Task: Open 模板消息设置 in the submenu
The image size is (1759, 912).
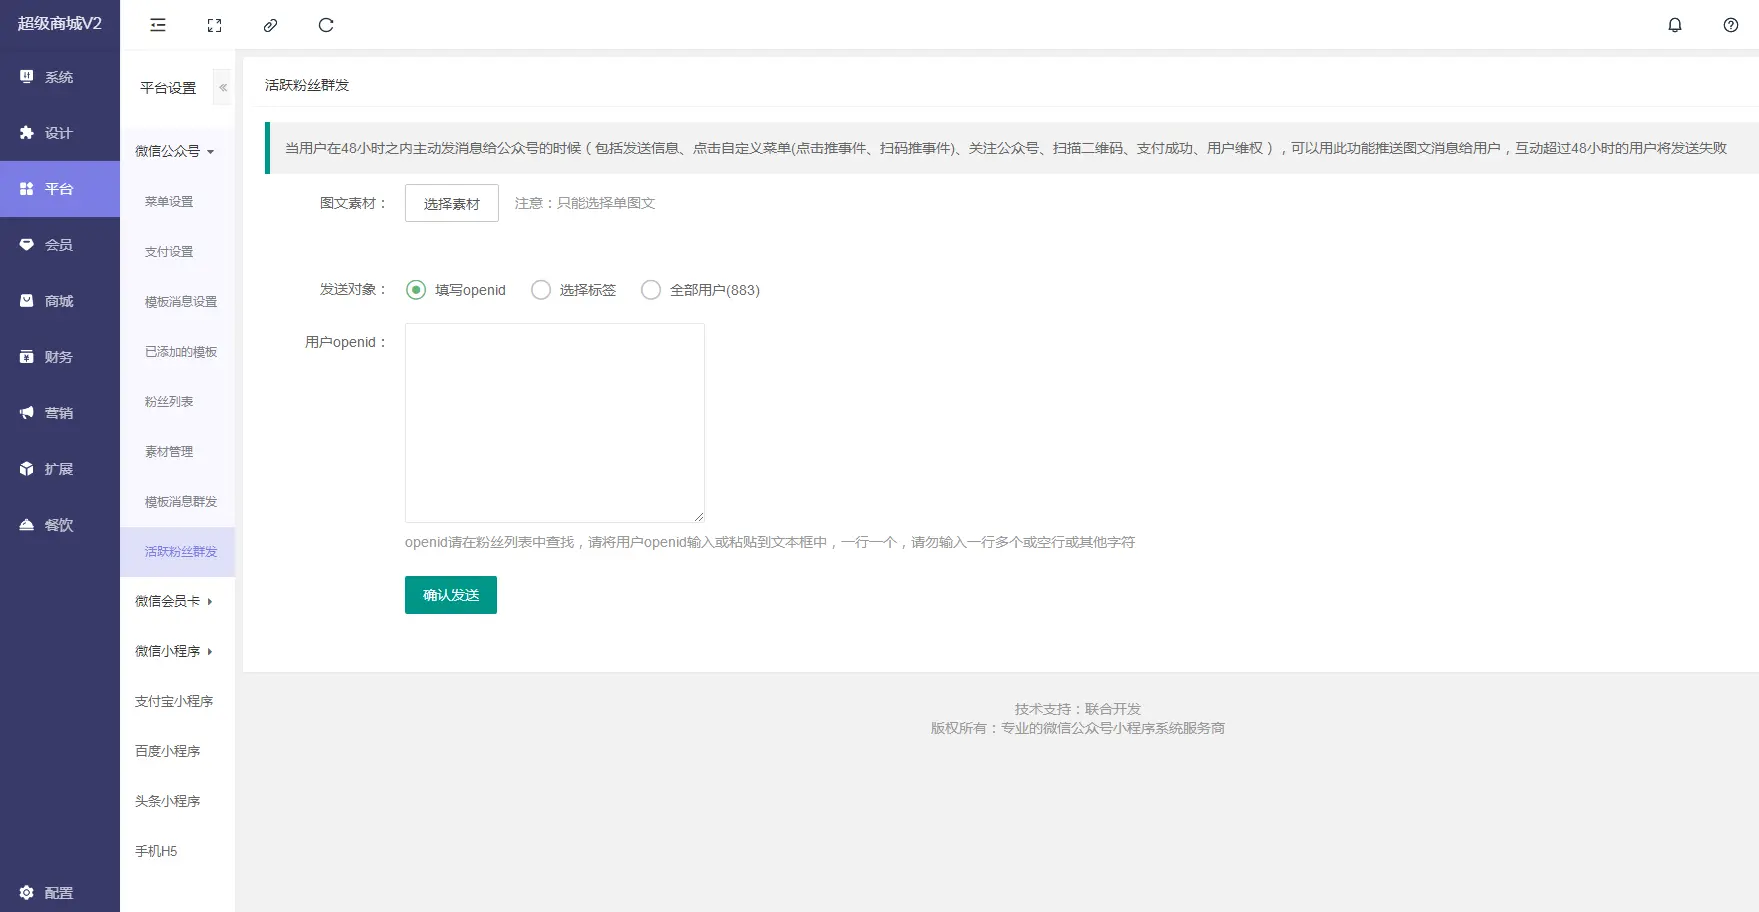Action: [x=177, y=301]
